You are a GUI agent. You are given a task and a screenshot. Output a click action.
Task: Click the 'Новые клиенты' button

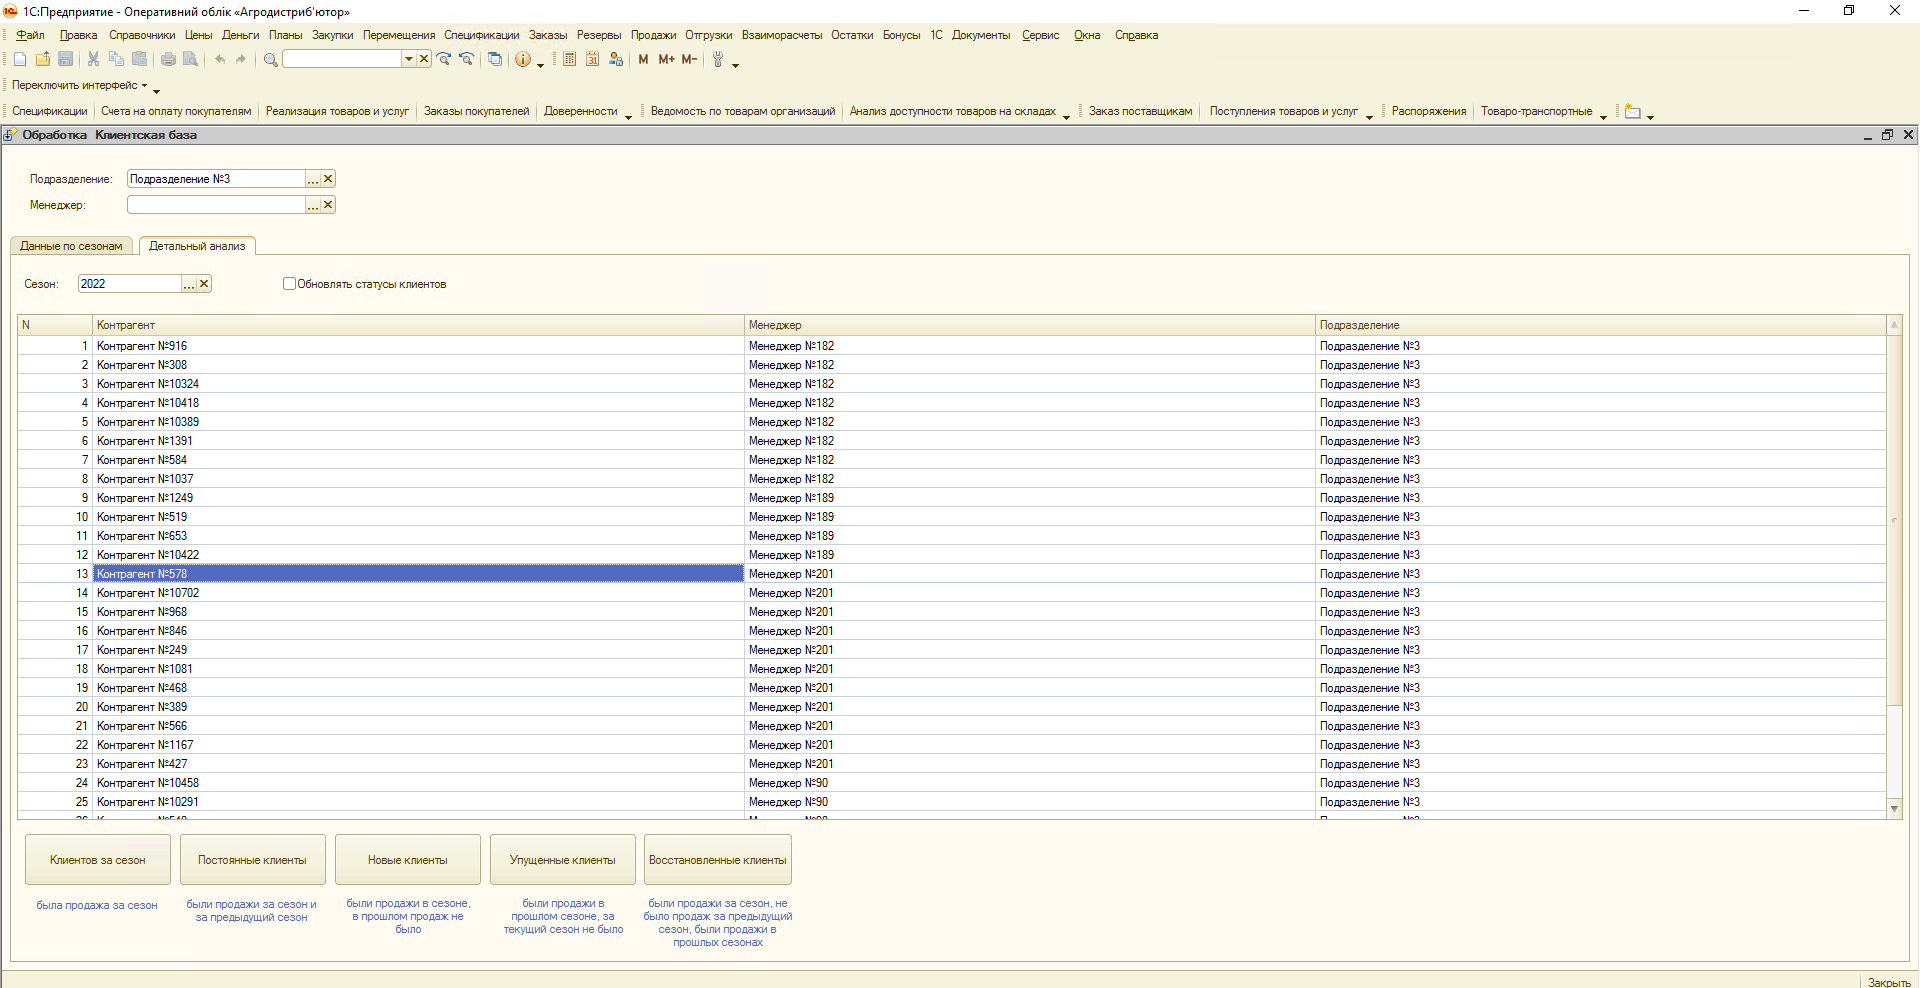[x=407, y=860]
